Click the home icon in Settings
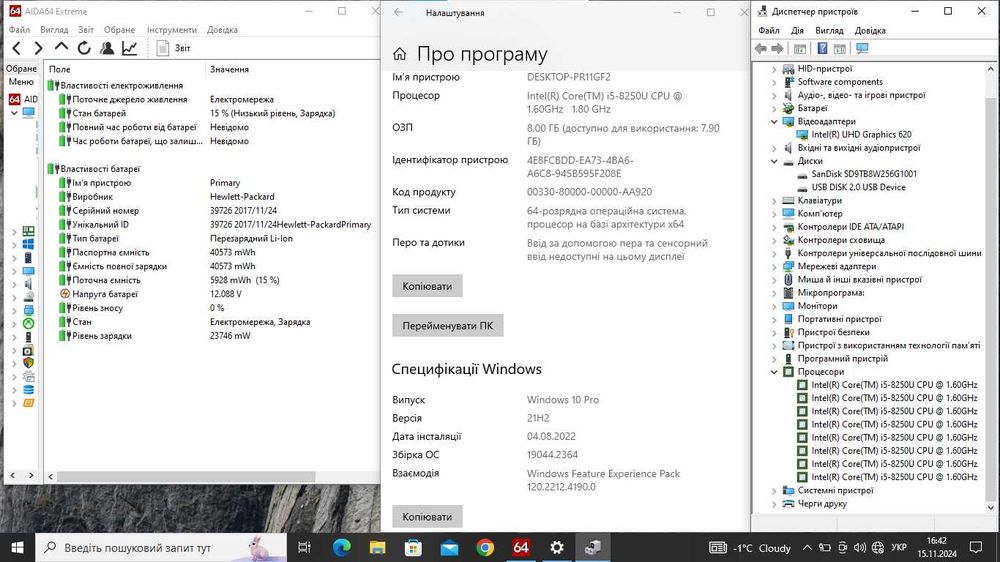The height and width of the screenshot is (562, 1000). pyautogui.click(x=400, y=54)
